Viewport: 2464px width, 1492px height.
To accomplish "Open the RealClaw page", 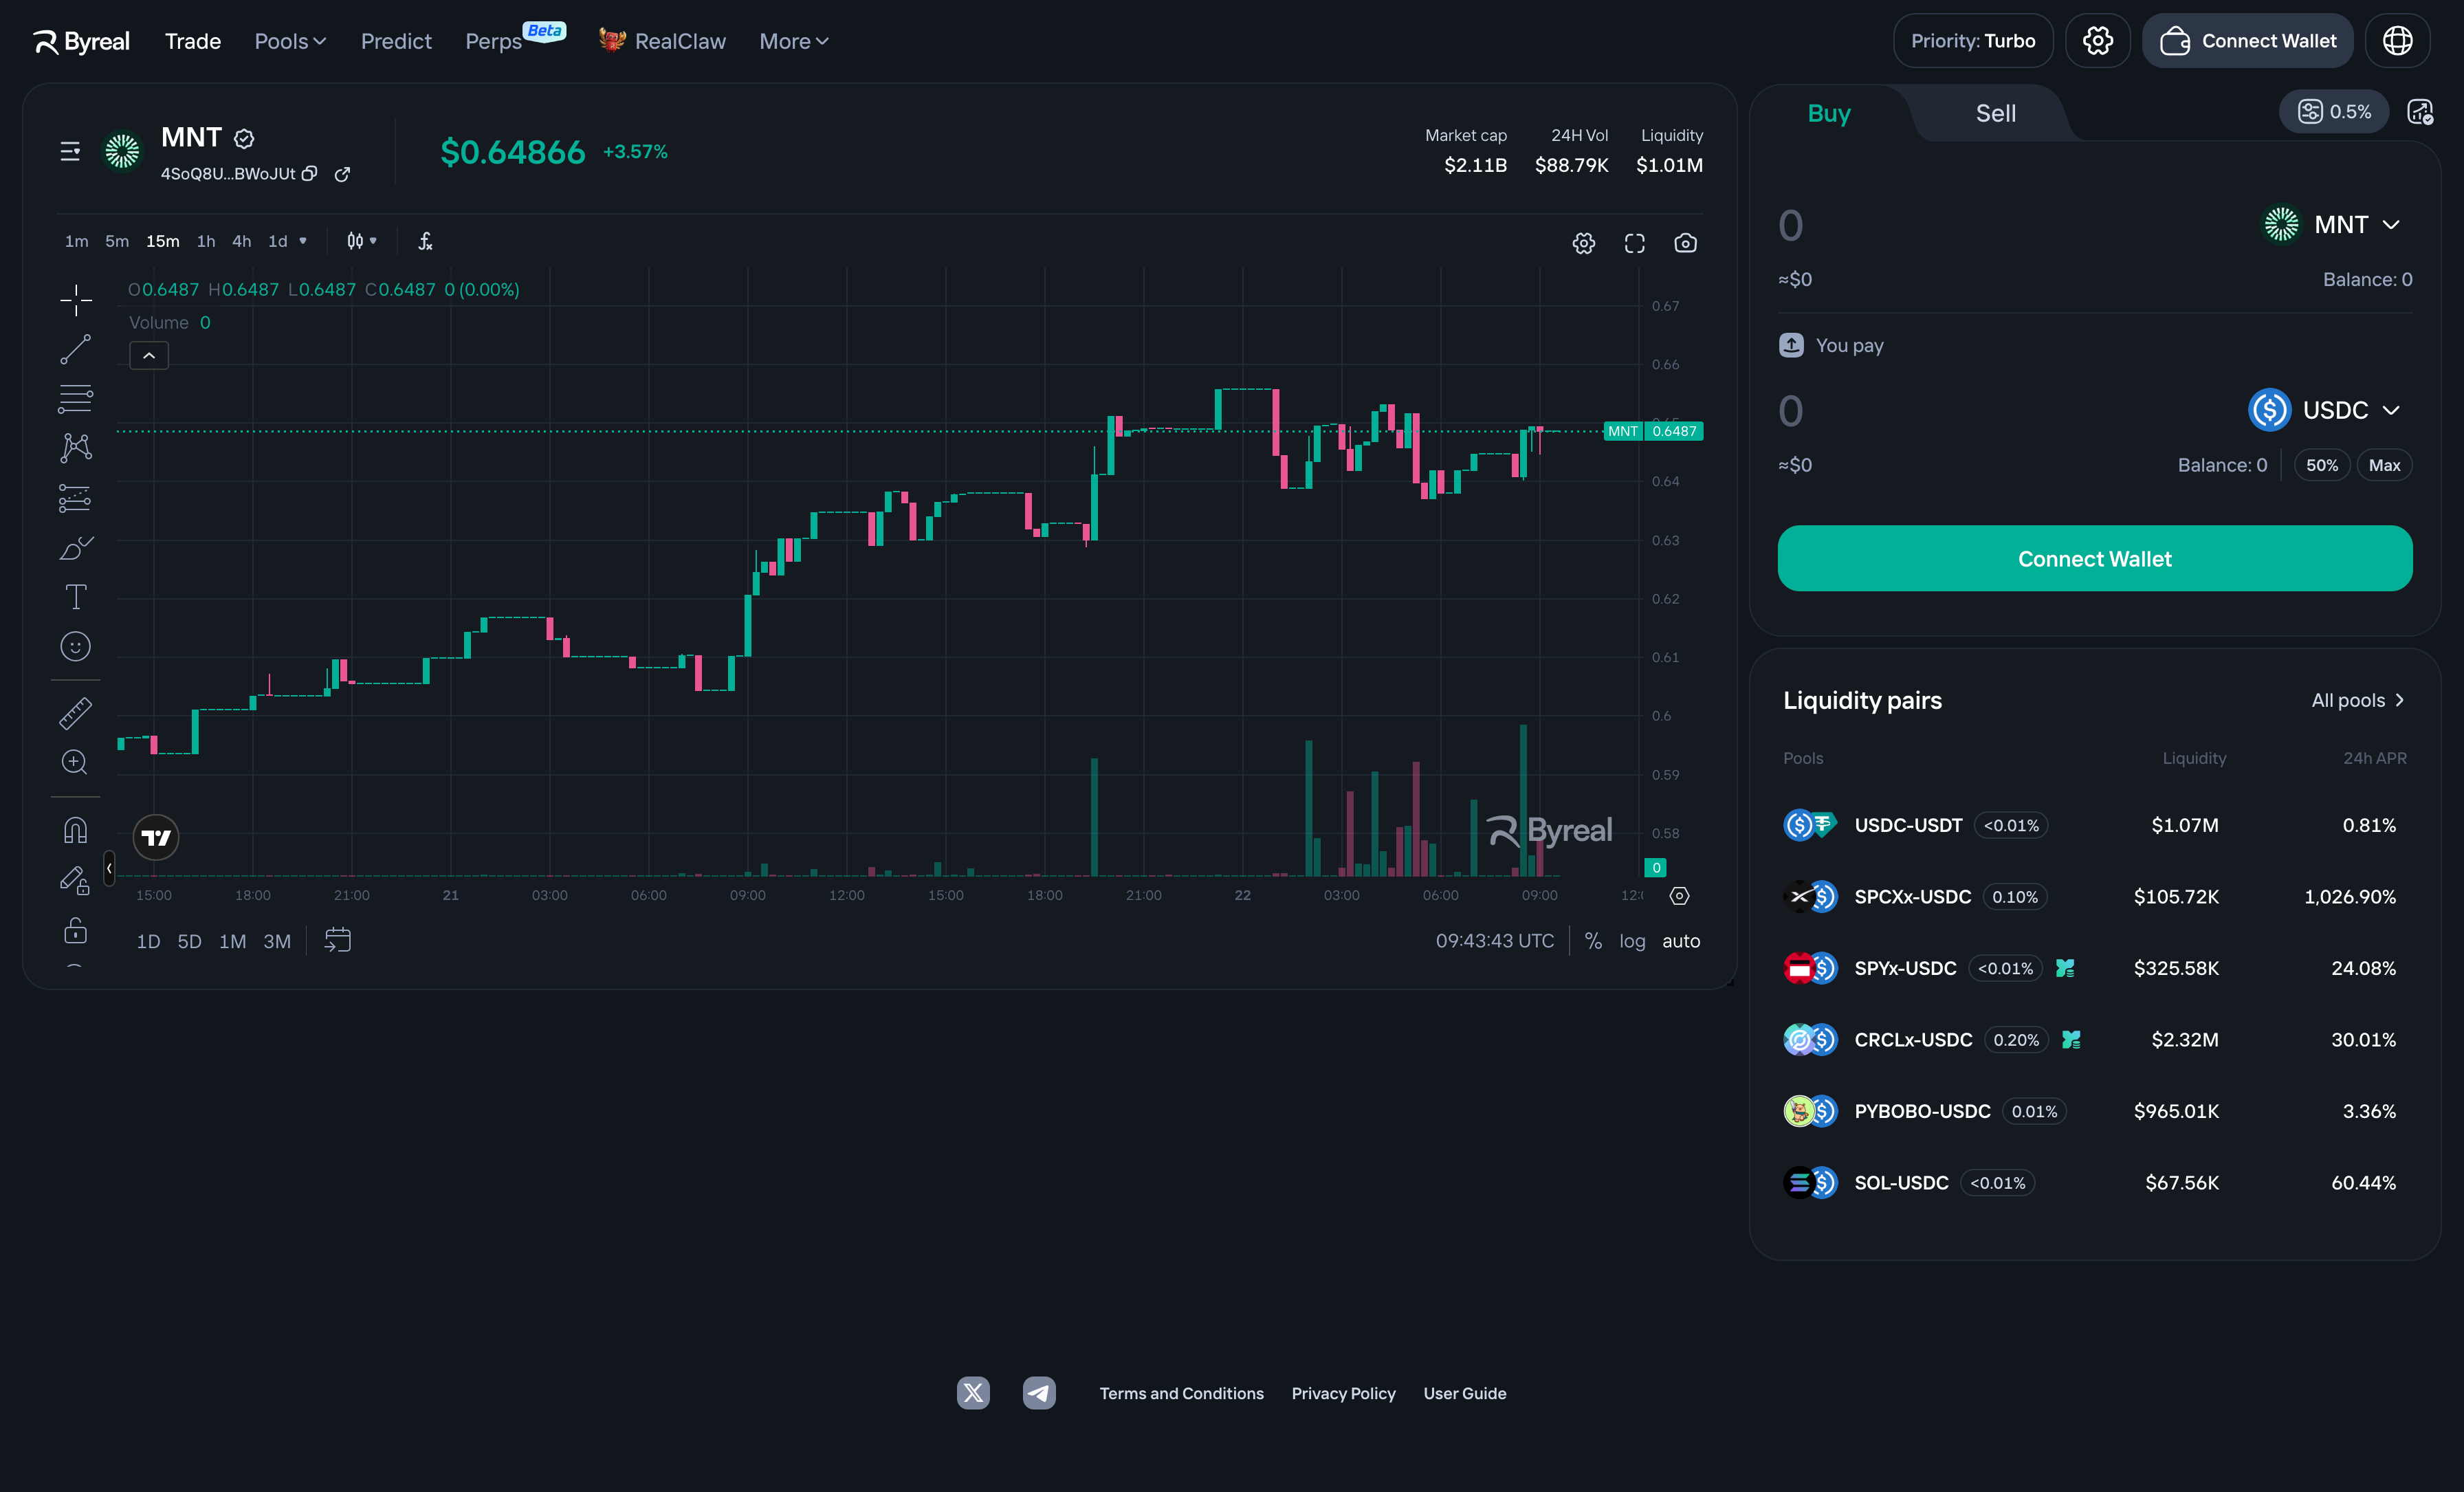I will pos(662,41).
